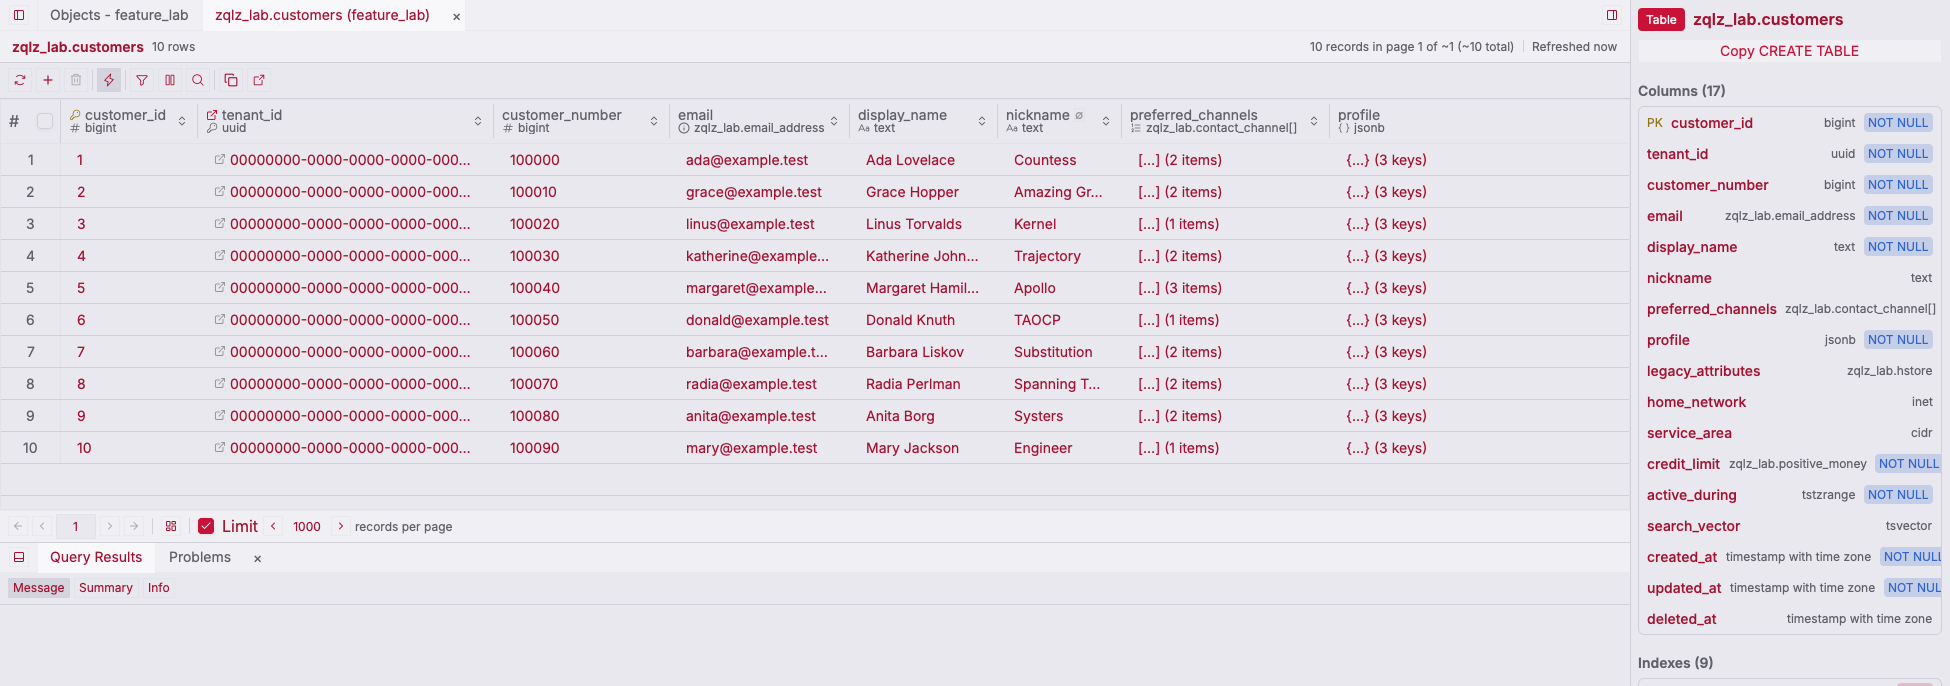
Task: Go to last page arrow
Action: click(134, 526)
